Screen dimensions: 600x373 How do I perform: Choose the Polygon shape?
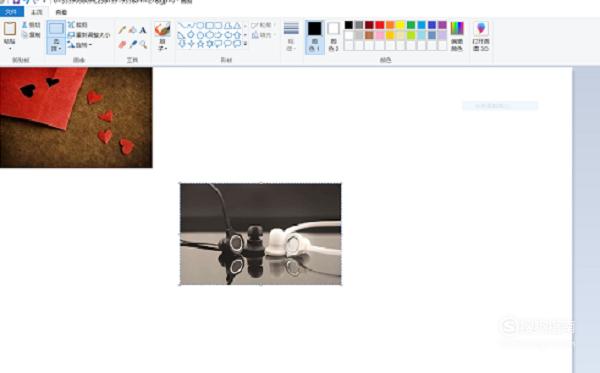click(x=228, y=26)
